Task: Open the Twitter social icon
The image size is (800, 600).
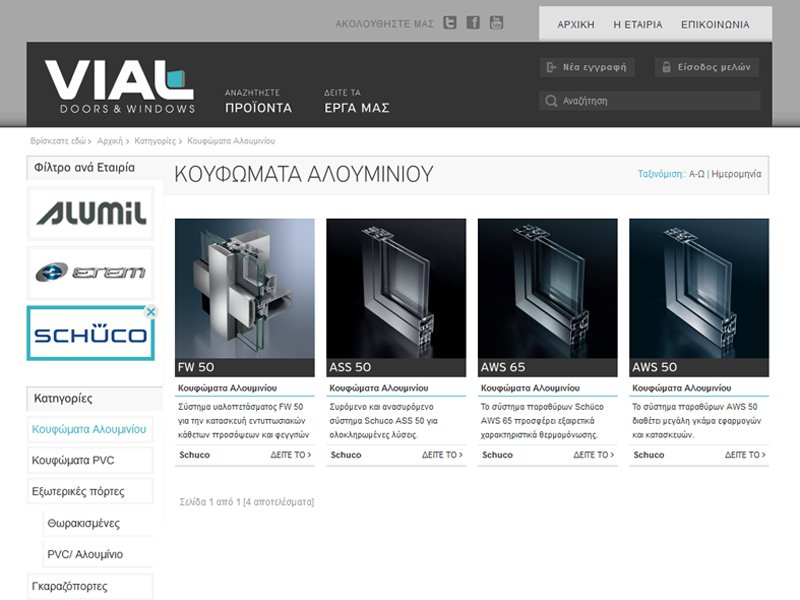Action: [x=449, y=22]
